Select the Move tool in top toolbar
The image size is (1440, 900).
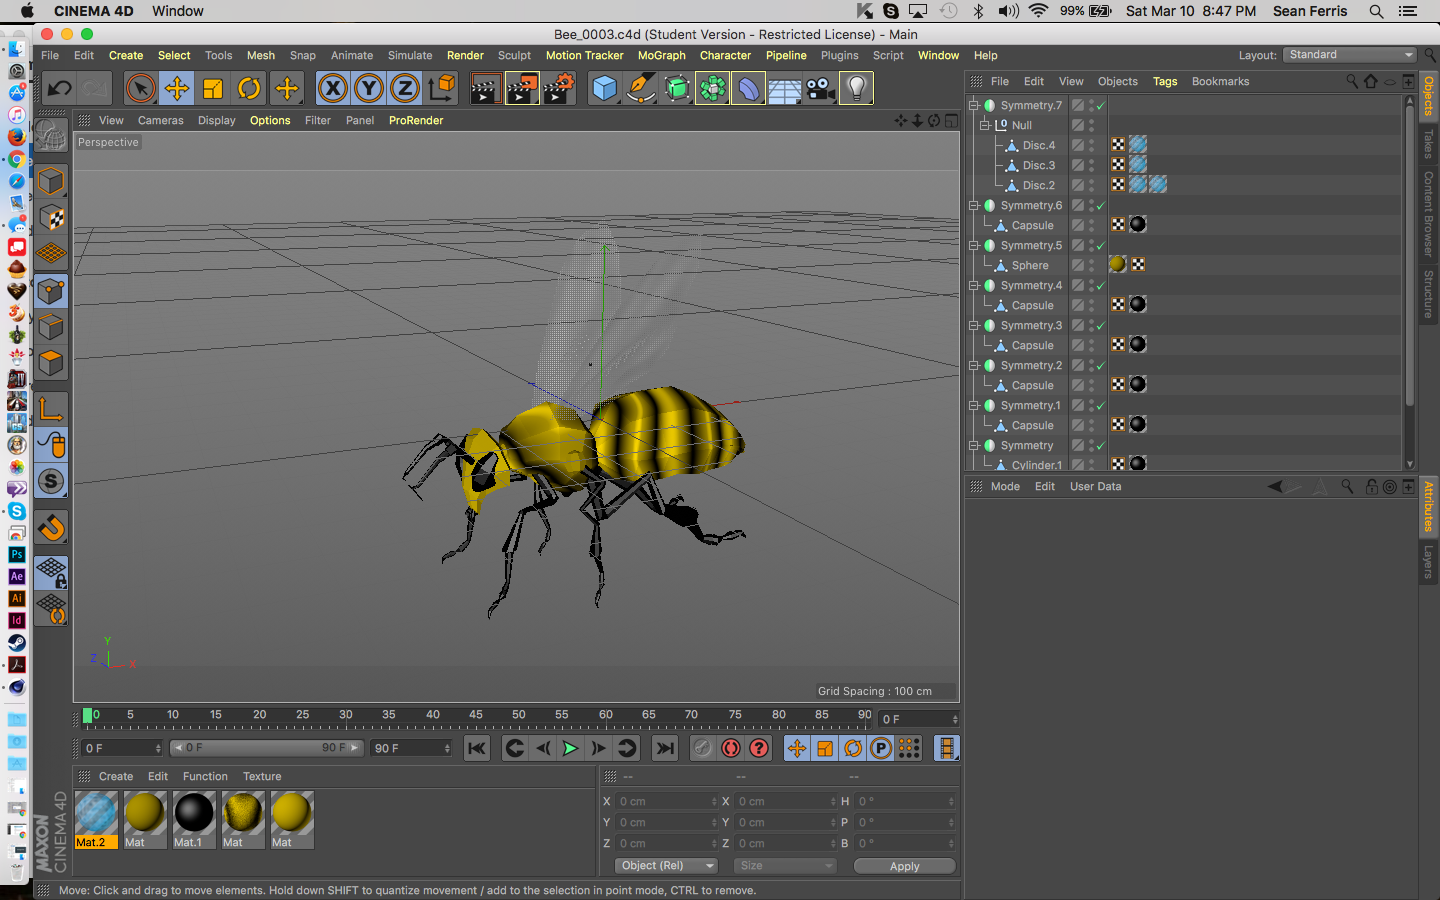click(177, 89)
